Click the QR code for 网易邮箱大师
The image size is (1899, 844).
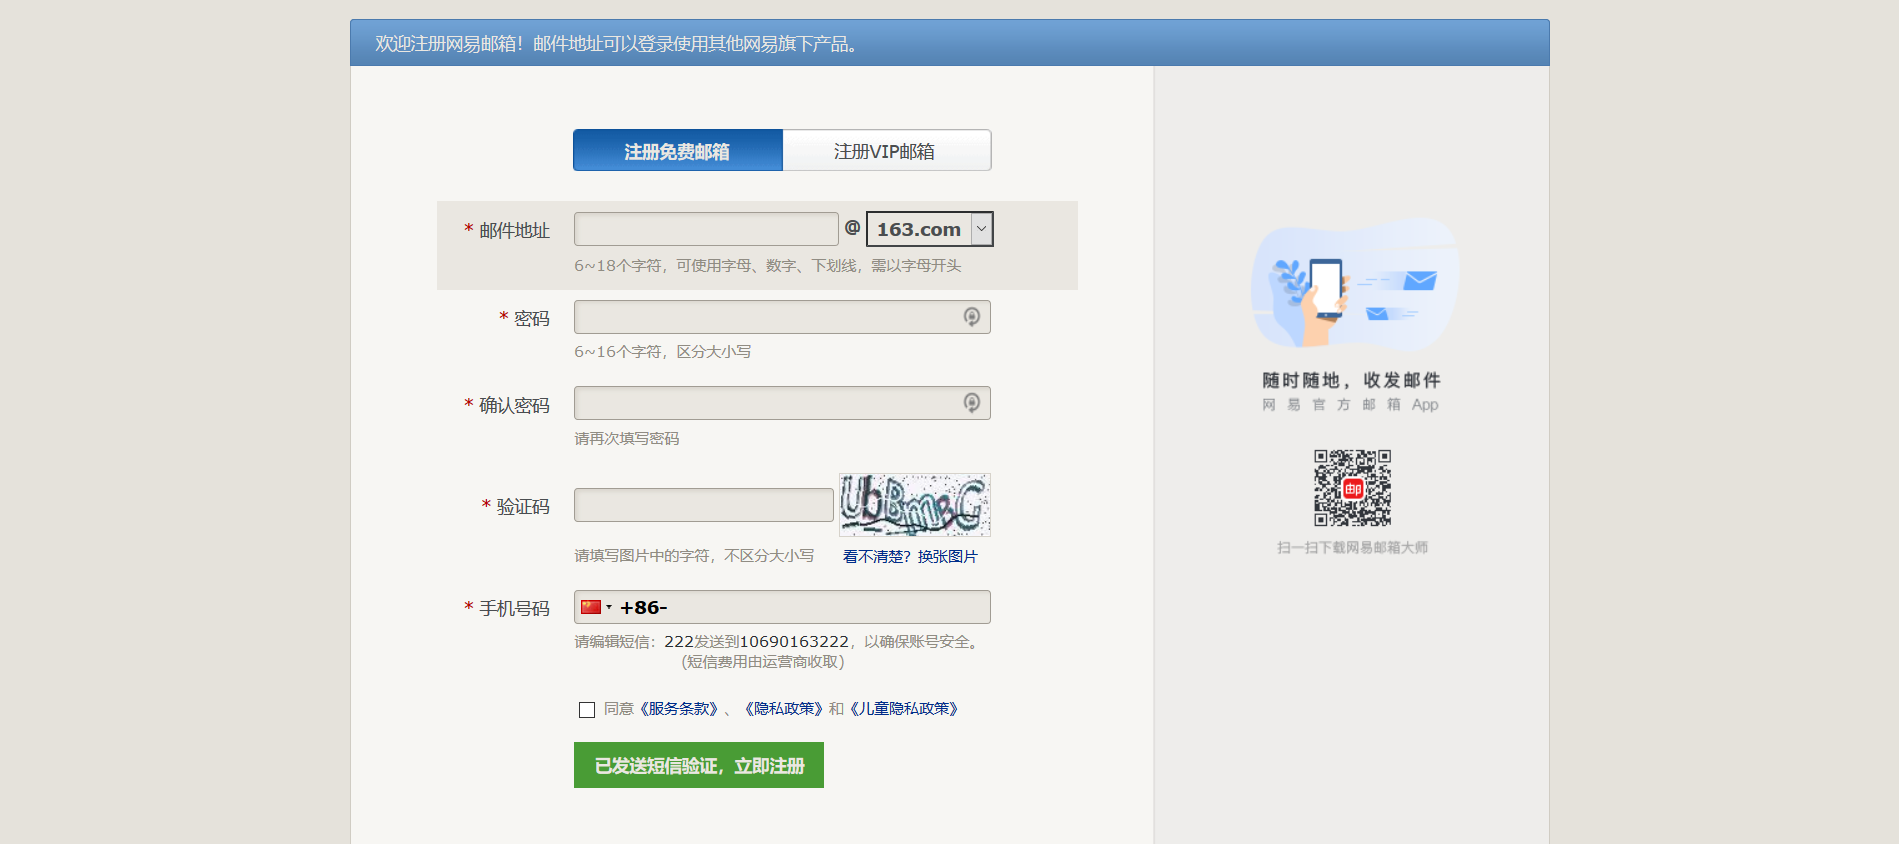click(1352, 488)
